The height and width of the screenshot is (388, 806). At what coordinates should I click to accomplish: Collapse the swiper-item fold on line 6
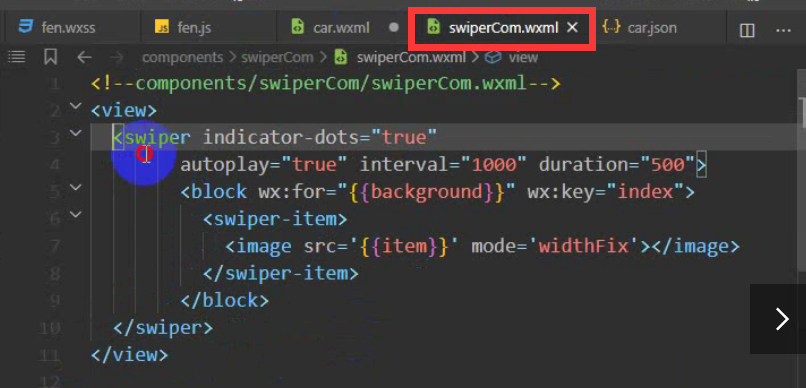click(x=76, y=214)
